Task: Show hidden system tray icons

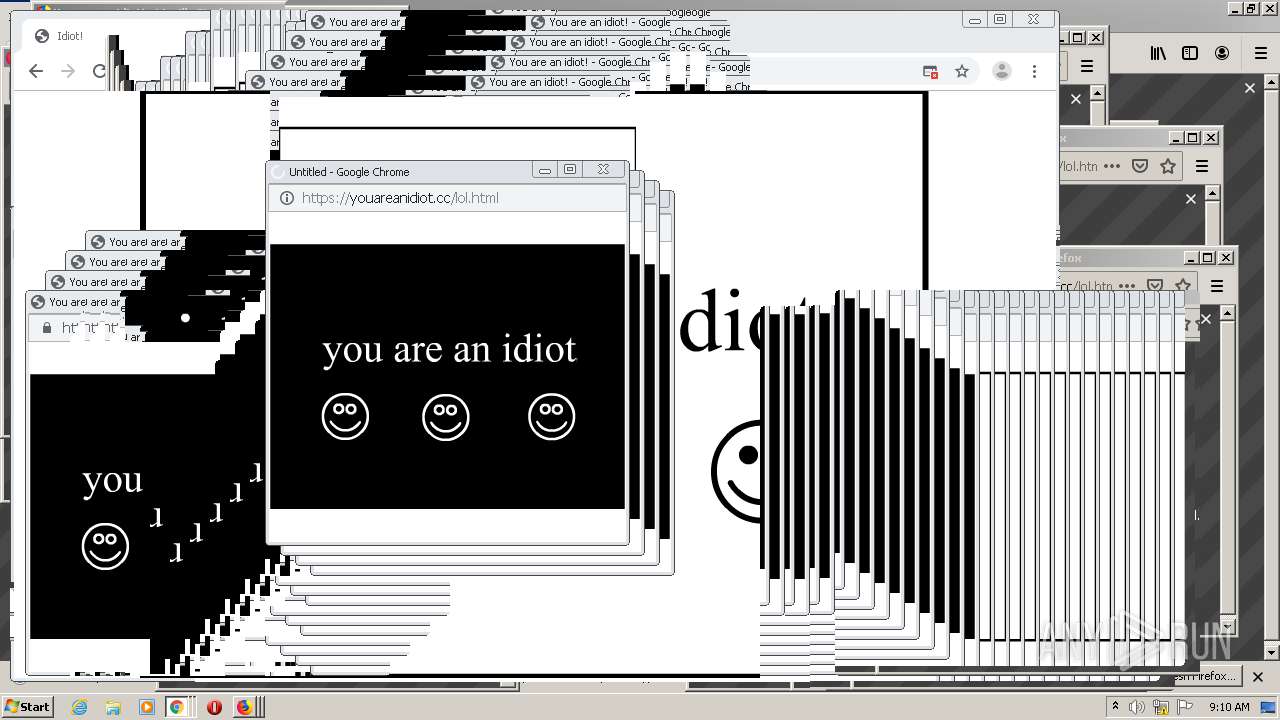Action: [x=1115, y=707]
